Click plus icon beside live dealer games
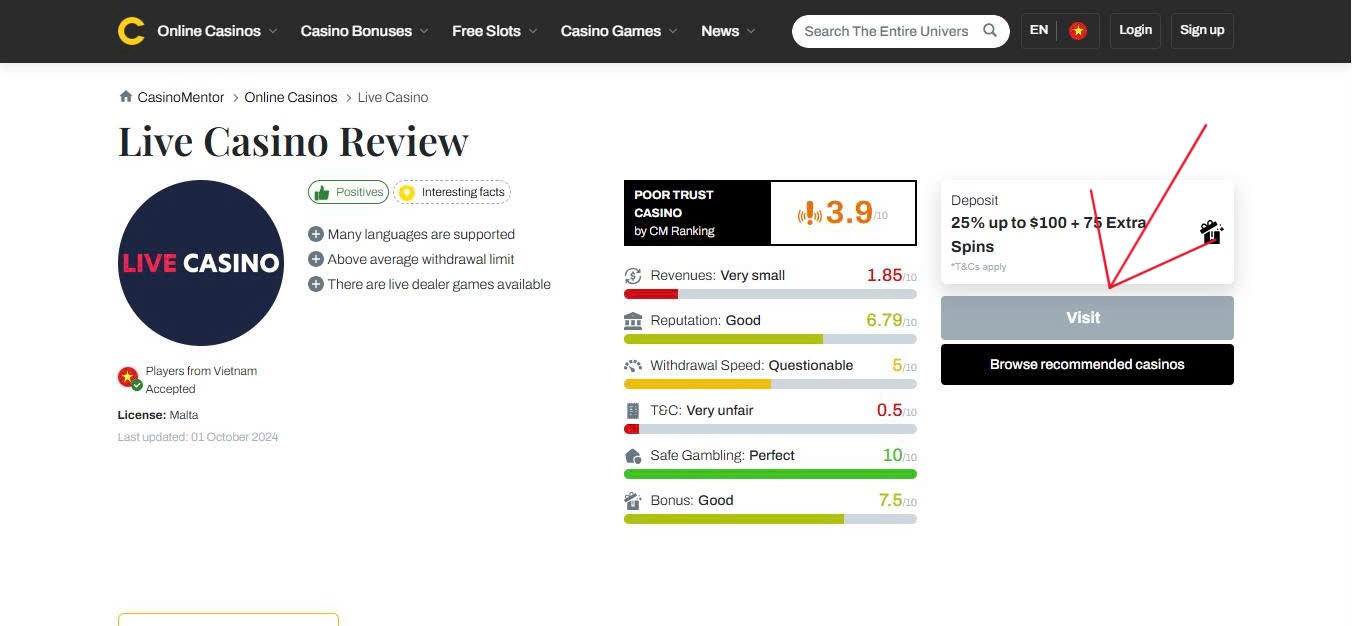This screenshot has width=1352, height=626. click(316, 284)
